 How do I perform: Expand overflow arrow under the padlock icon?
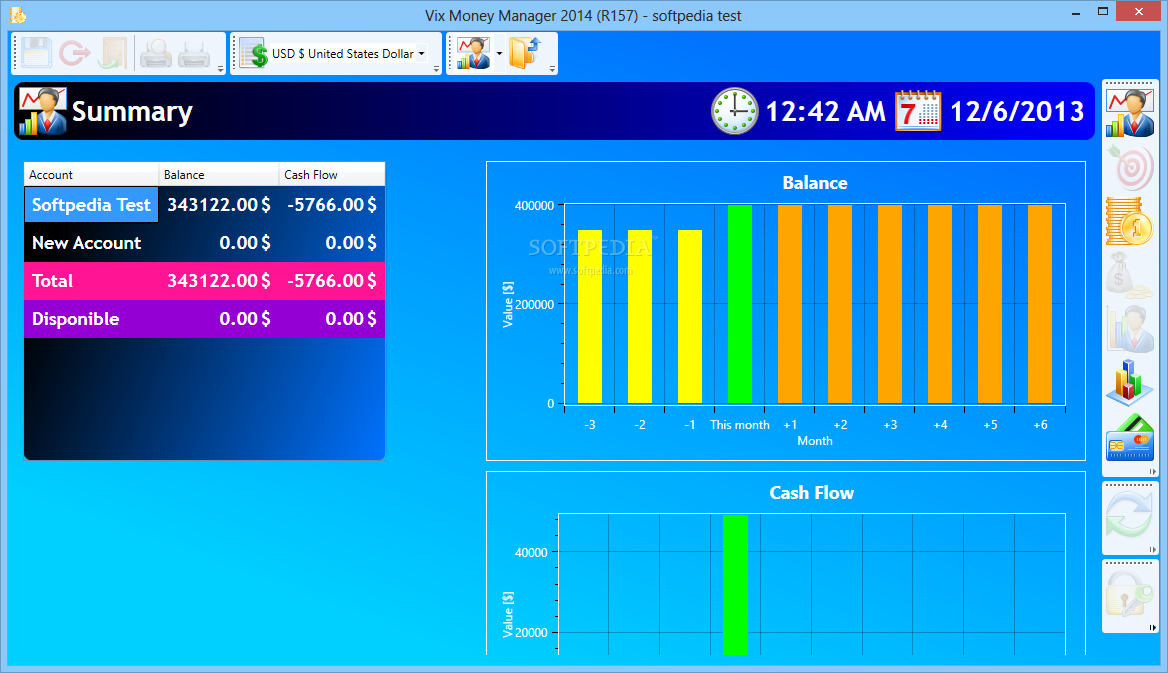[1152, 628]
